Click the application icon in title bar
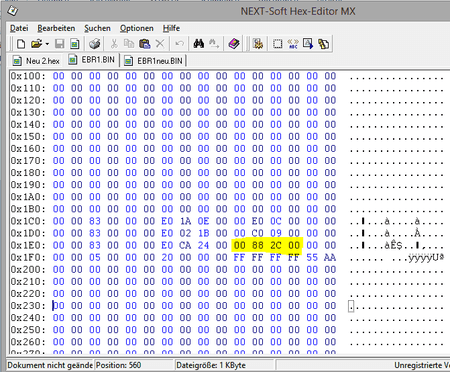450x372 pixels. (12, 11)
